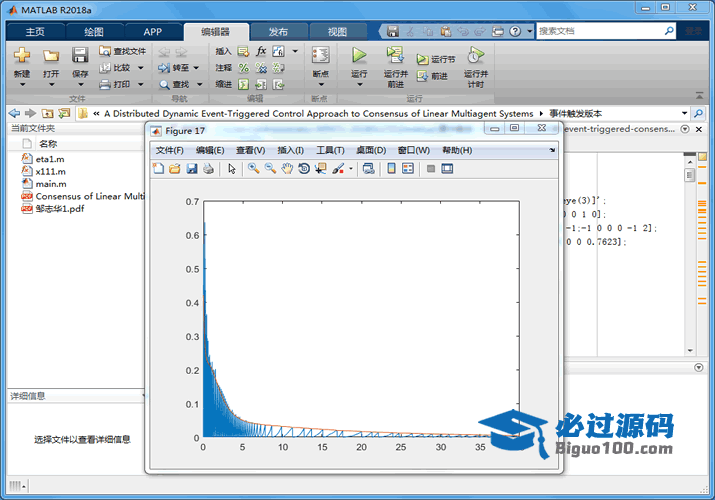Toggle the brush data tool
This screenshot has height=500, width=715.
click(x=338, y=169)
